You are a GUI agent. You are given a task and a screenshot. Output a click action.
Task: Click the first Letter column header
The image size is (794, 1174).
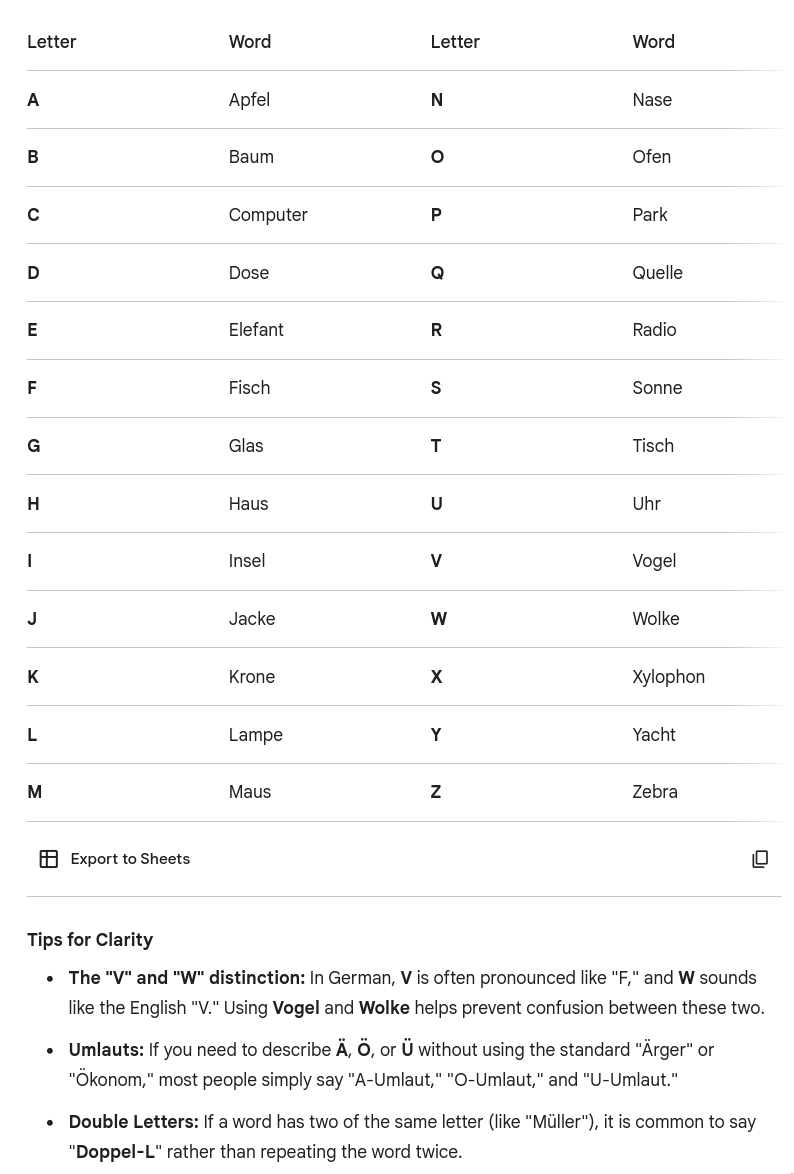point(52,42)
